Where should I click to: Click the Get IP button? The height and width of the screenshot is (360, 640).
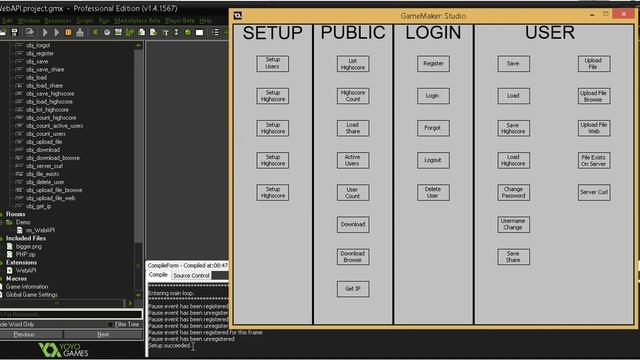click(x=353, y=289)
